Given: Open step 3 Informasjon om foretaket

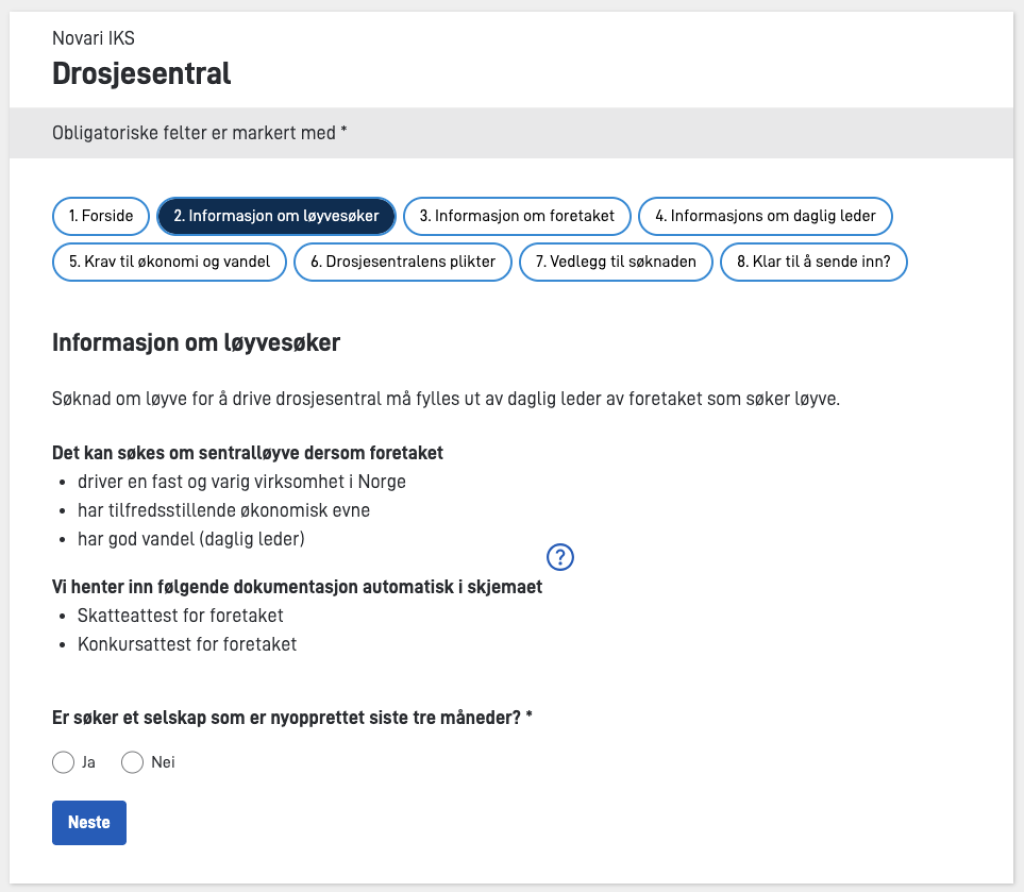Looking at the screenshot, I should [x=516, y=216].
